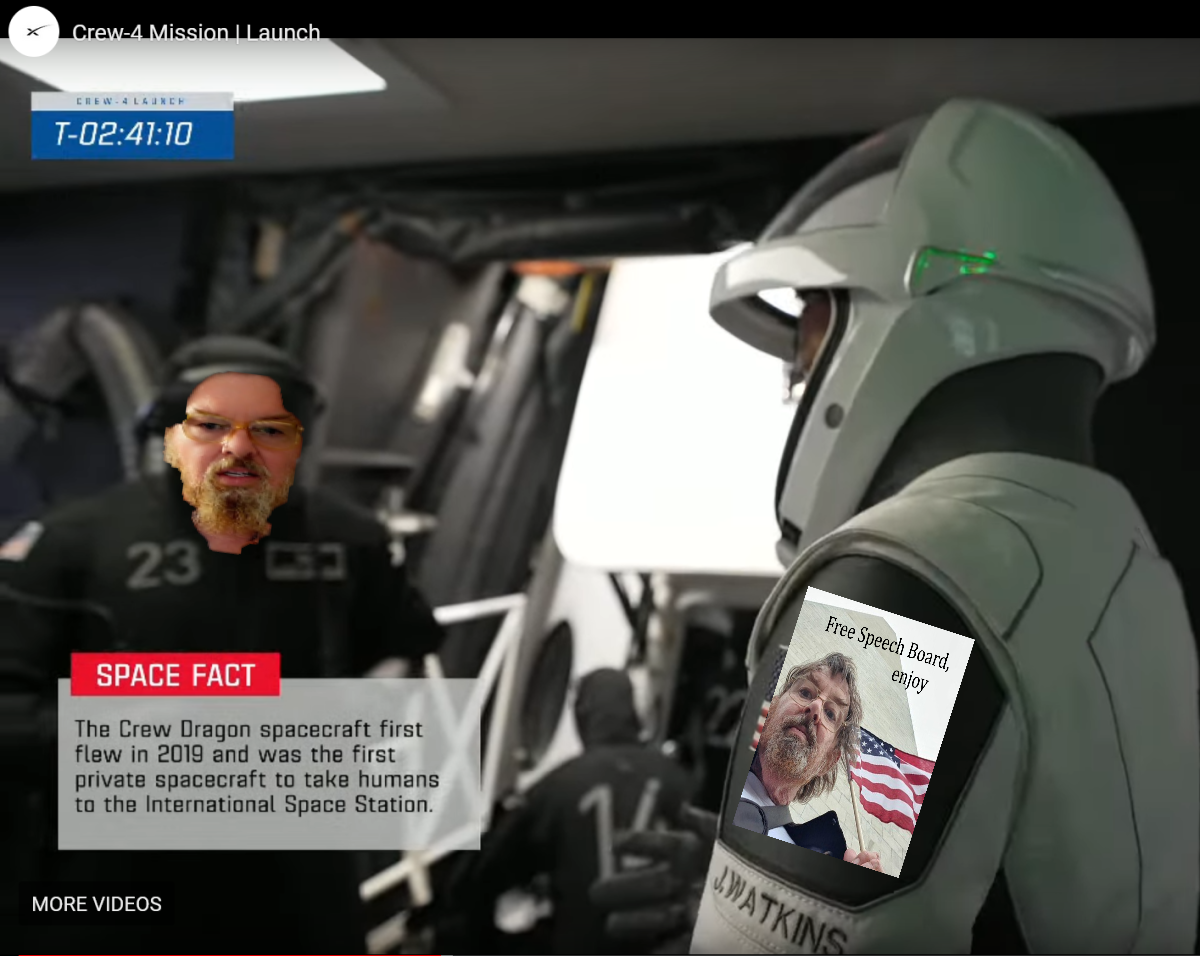Click the American flag in the inset photo
This screenshot has height=956, width=1200.
click(890, 775)
